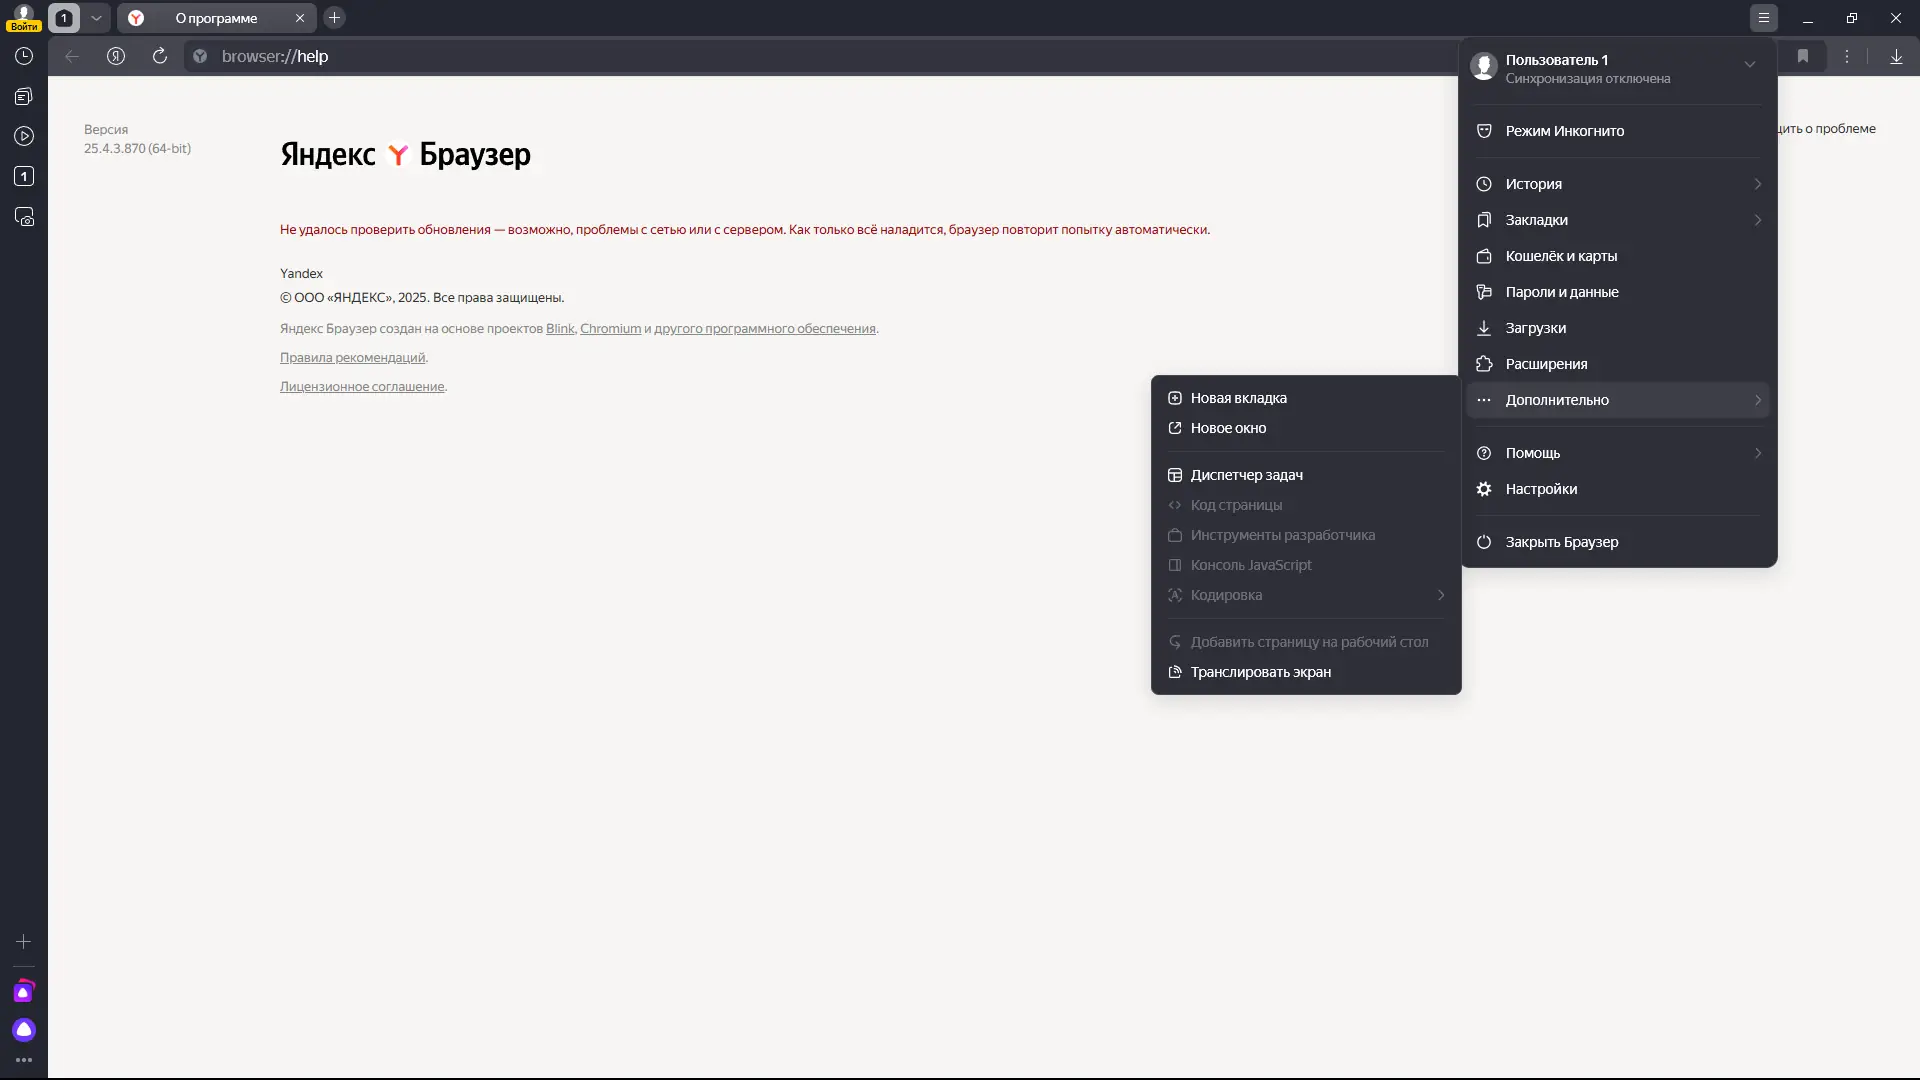Viewport: 1920px width, 1080px height.
Task: Expand the Кодировка submenu arrow
Action: point(1441,595)
